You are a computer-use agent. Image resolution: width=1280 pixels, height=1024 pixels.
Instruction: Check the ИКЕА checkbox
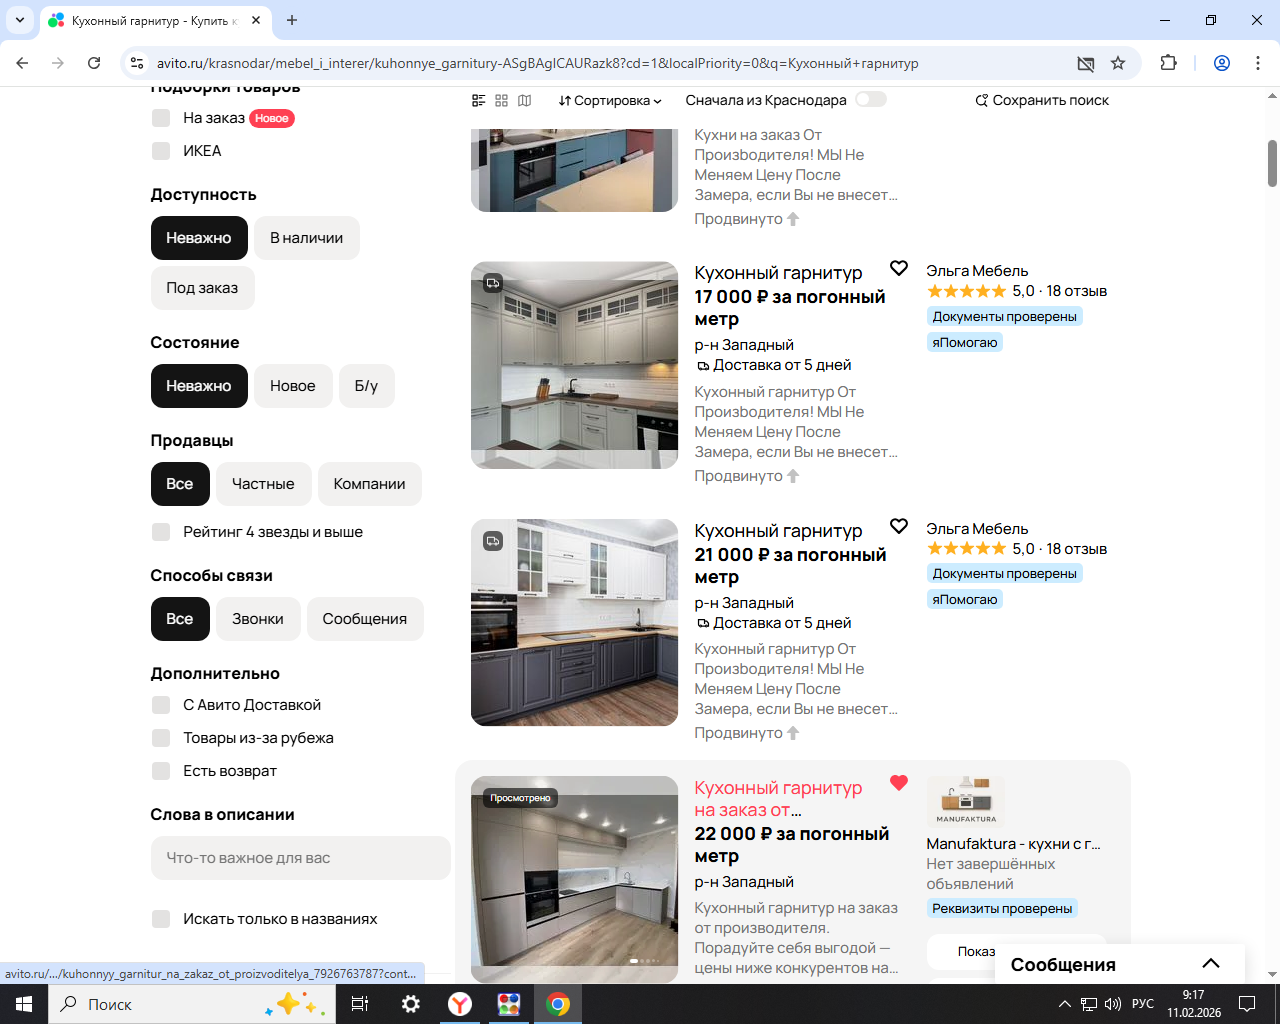[161, 151]
